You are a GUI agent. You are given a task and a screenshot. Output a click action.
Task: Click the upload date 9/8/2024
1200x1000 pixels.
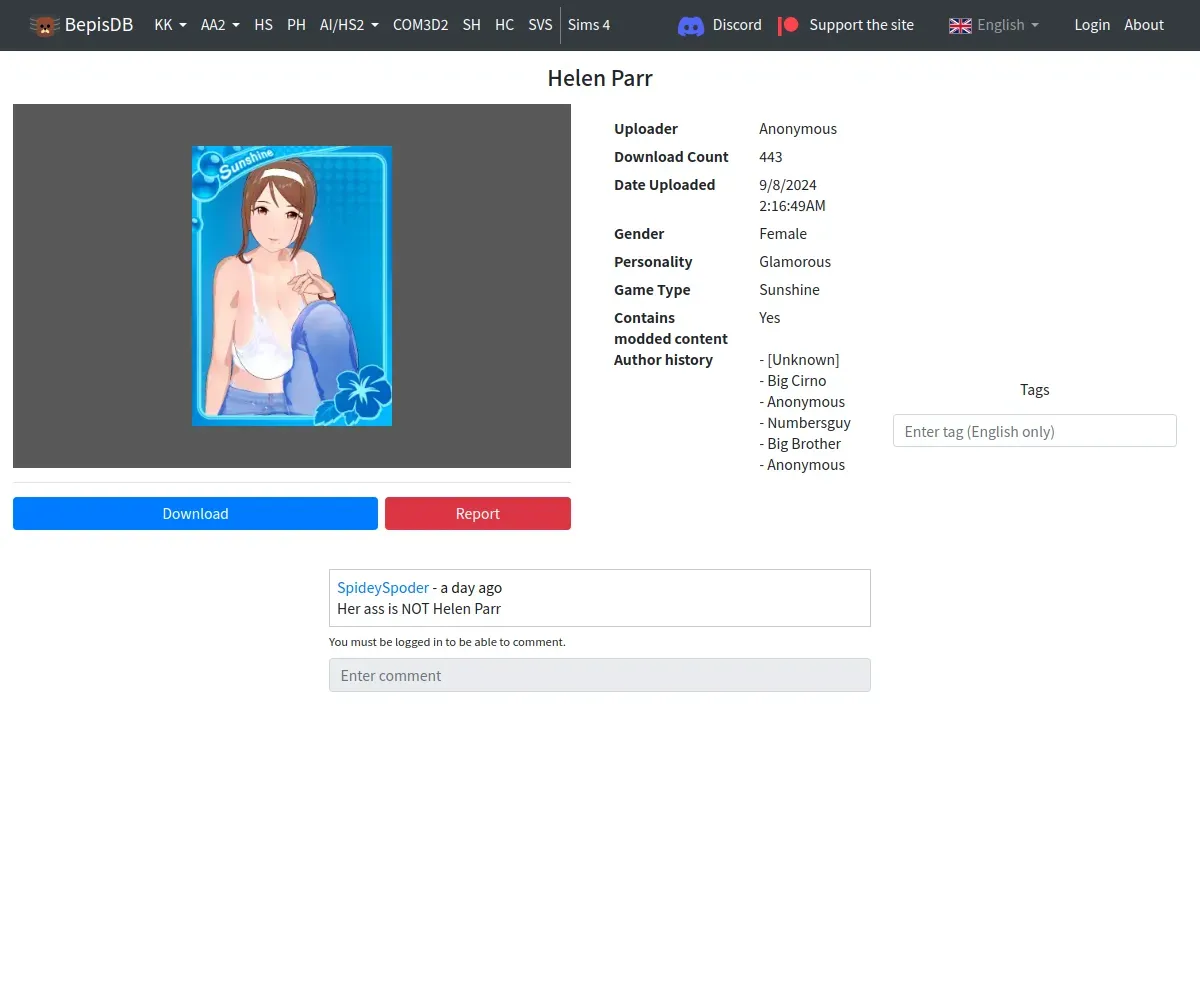pos(788,185)
